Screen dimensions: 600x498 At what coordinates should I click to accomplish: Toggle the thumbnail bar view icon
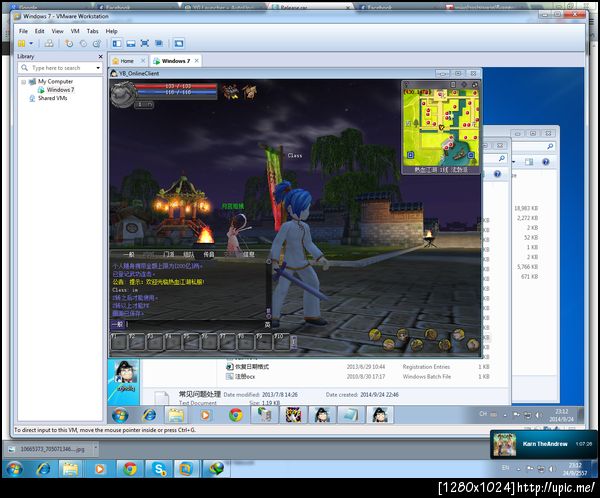[130, 43]
